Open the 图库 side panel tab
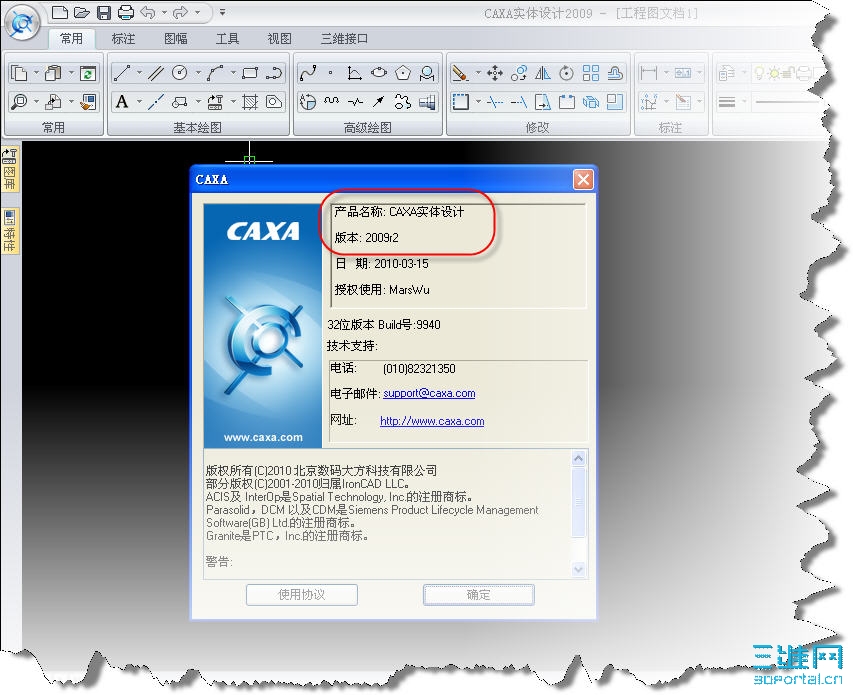Image resolution: width=853 pixels, height=695 pixels. (x=10, y=169)
